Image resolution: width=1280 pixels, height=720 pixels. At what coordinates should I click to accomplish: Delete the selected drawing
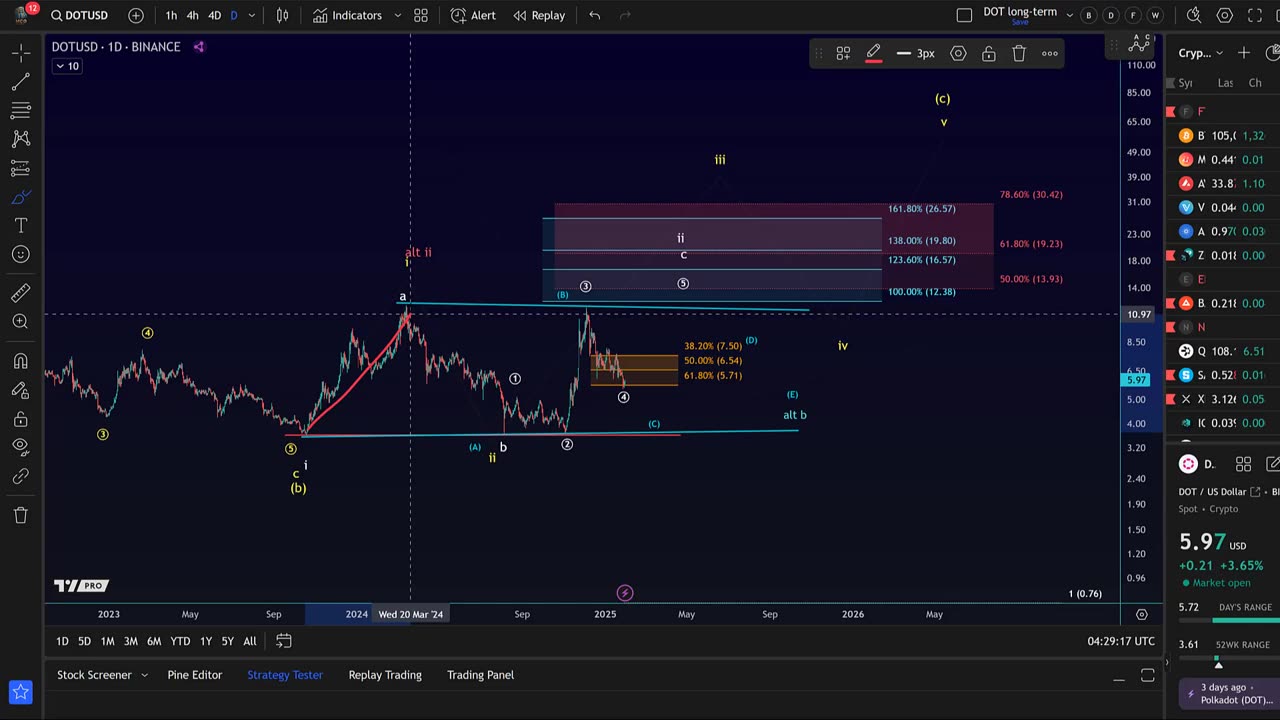point(1019,54)
